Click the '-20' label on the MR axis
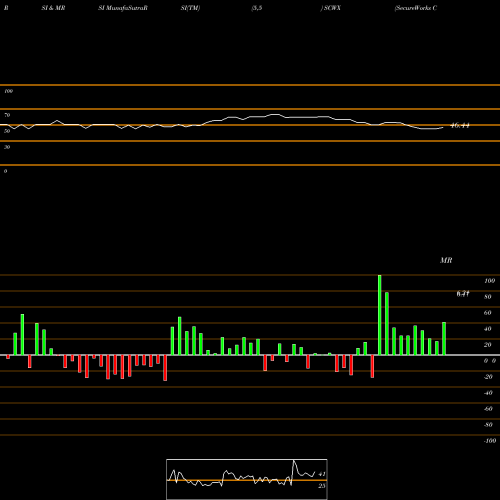This screenshot has width=500, height=500. 488,377
